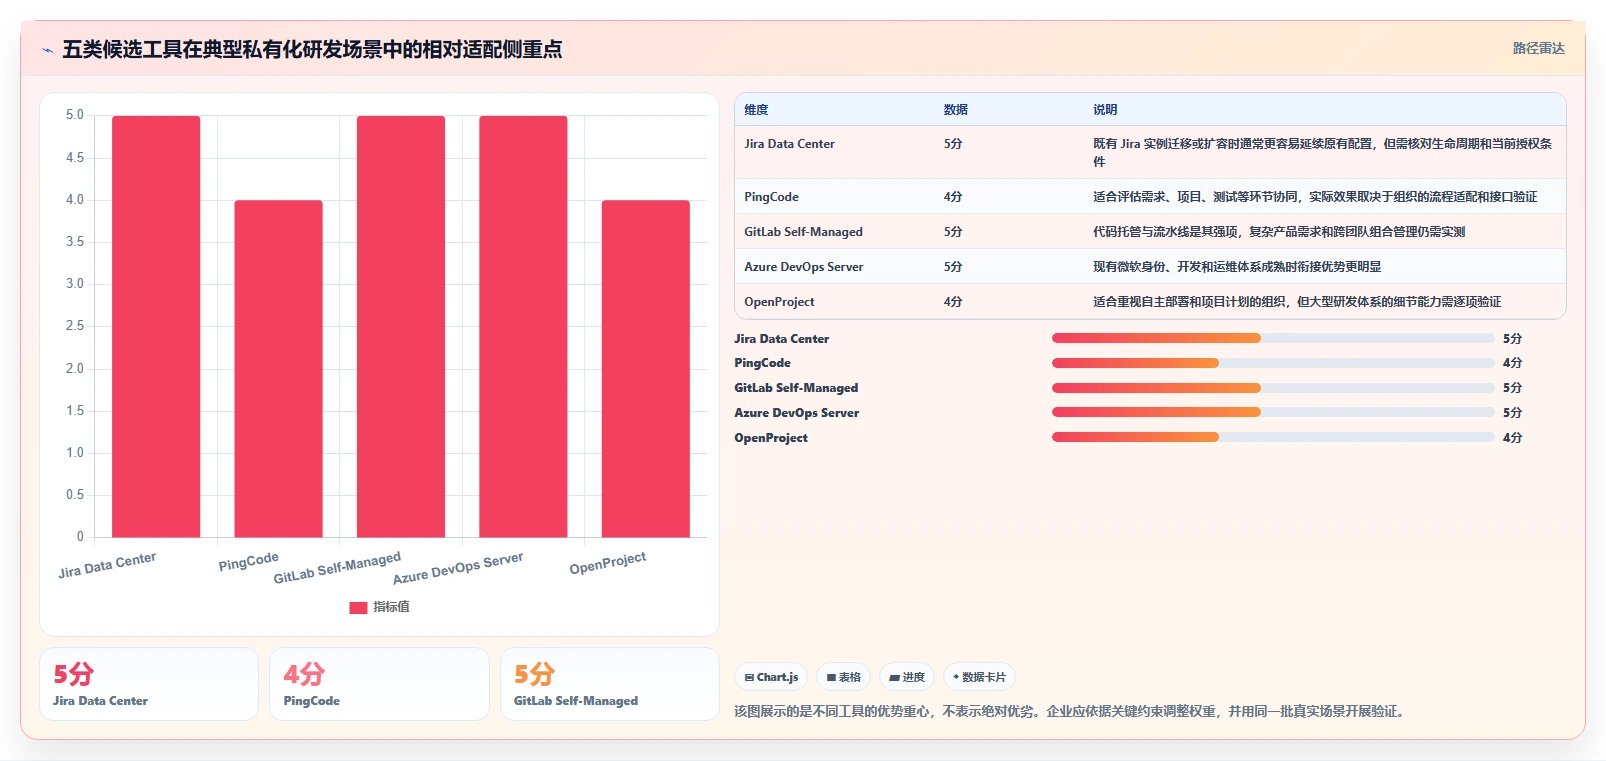Select the 表格 tag
The height and width of the screenshot is (761, 1606).
[x=844, y=677]
